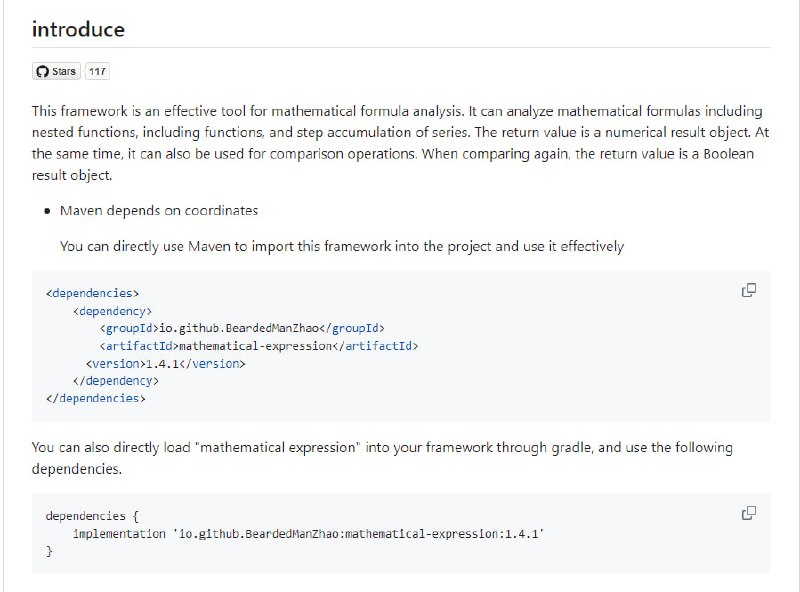800x592 pixels.
Task: Copy the Maven dependencies code snippet
Action: click(748, 291)
